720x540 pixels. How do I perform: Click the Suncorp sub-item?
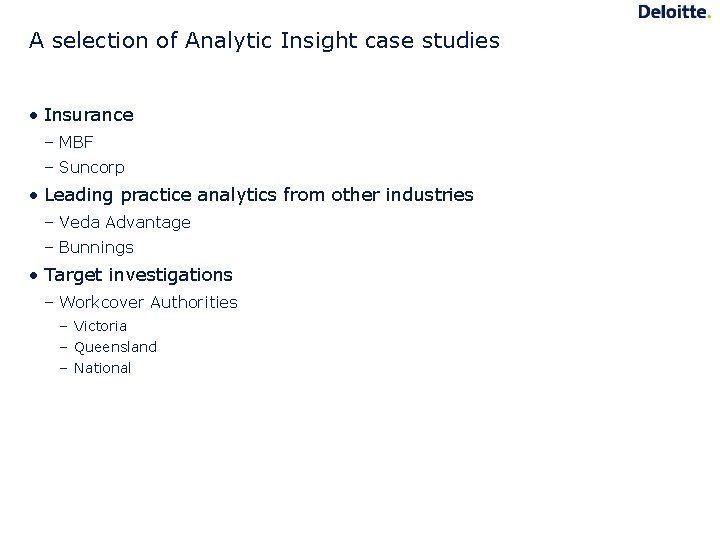tap(91, 168)
